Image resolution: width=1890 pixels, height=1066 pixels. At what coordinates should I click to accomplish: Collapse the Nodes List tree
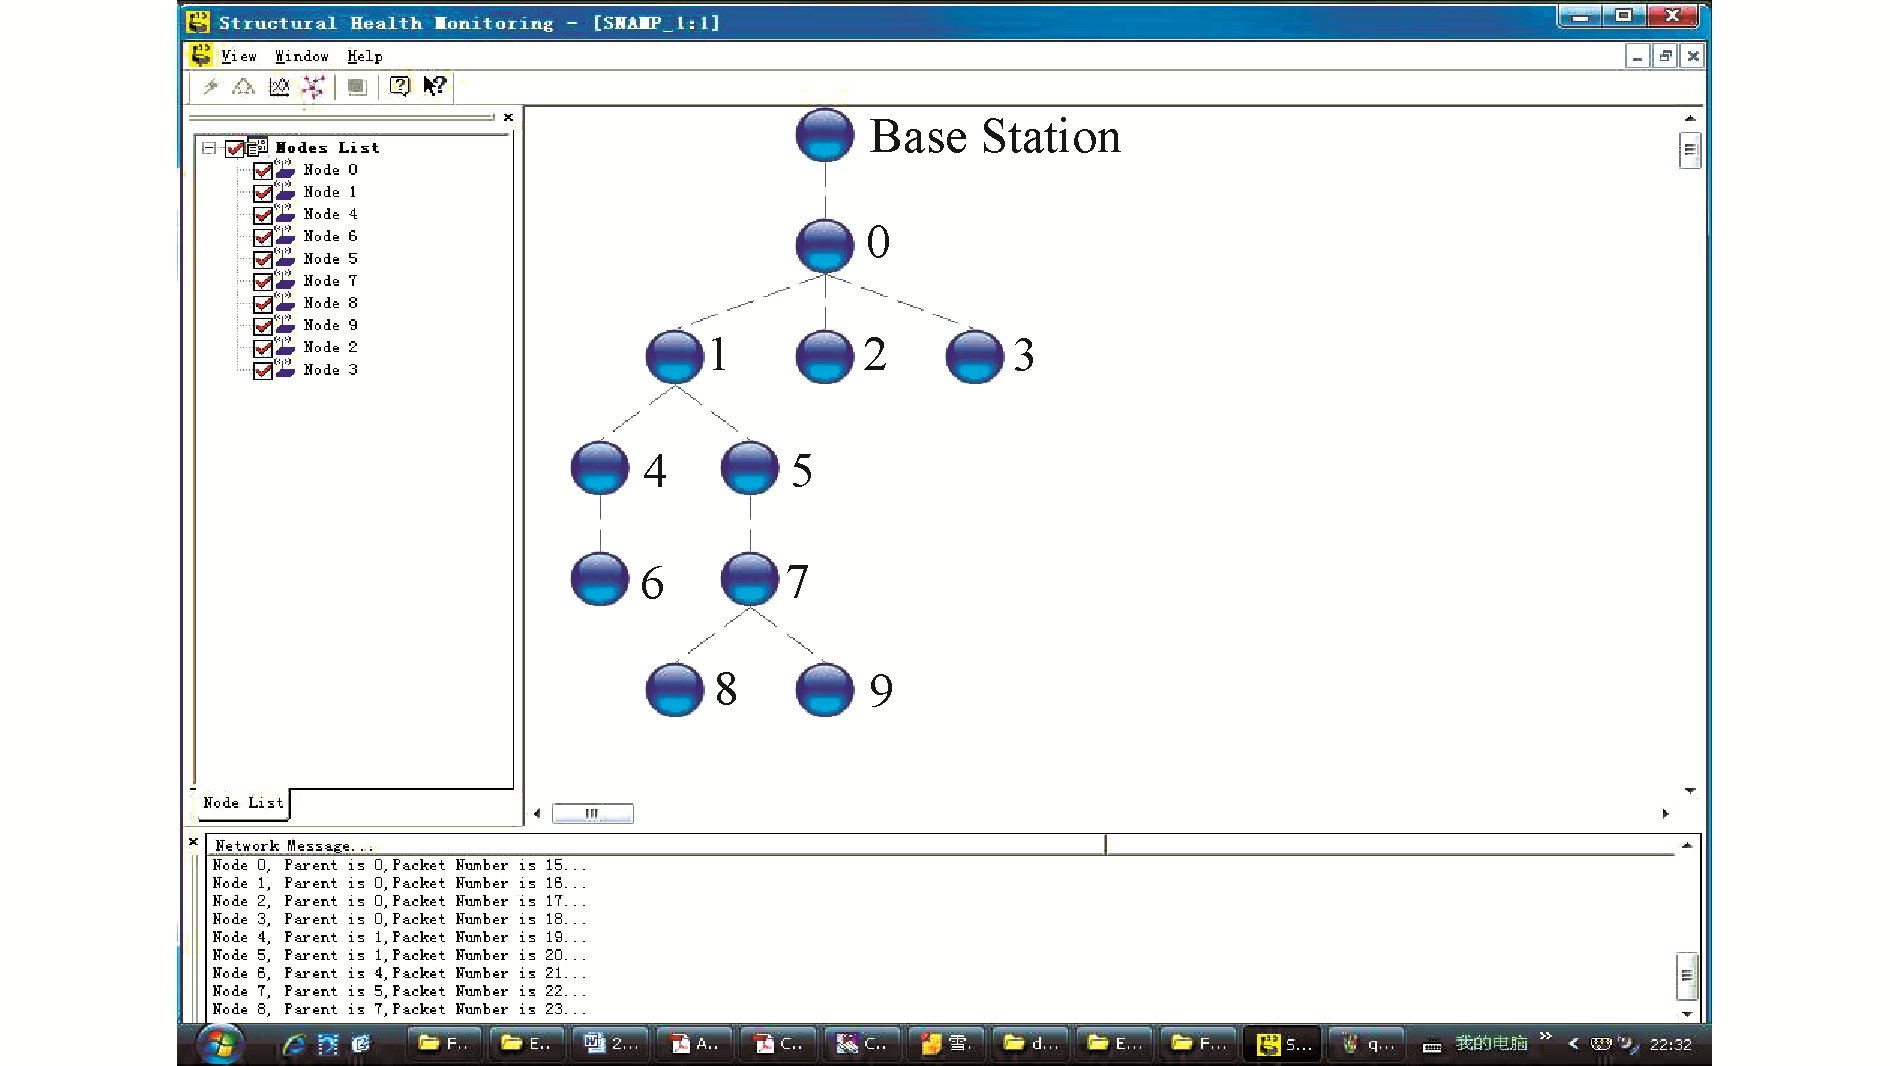(209, 148)
